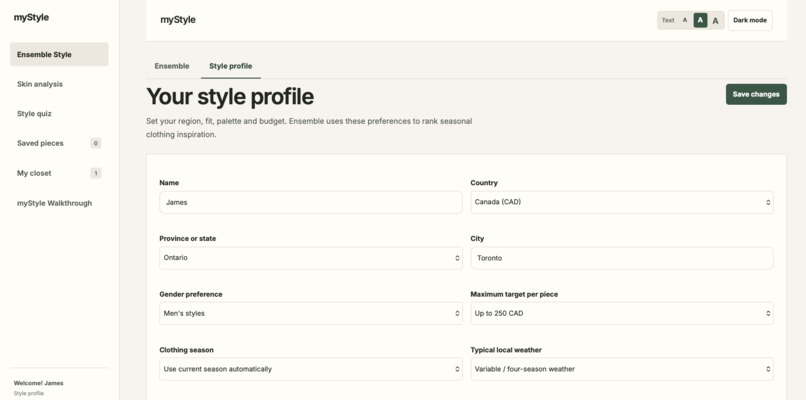The image size is (806, 400).
Task: Open the Country dropdown
Action: 622,202
